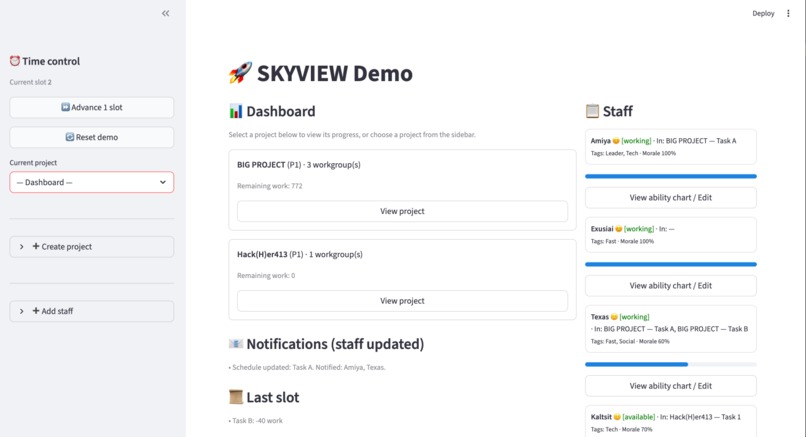Screen dimensions: 806x437
Task: Click the Deploy button
Action: pyautogui.click(x=763, y=13)
